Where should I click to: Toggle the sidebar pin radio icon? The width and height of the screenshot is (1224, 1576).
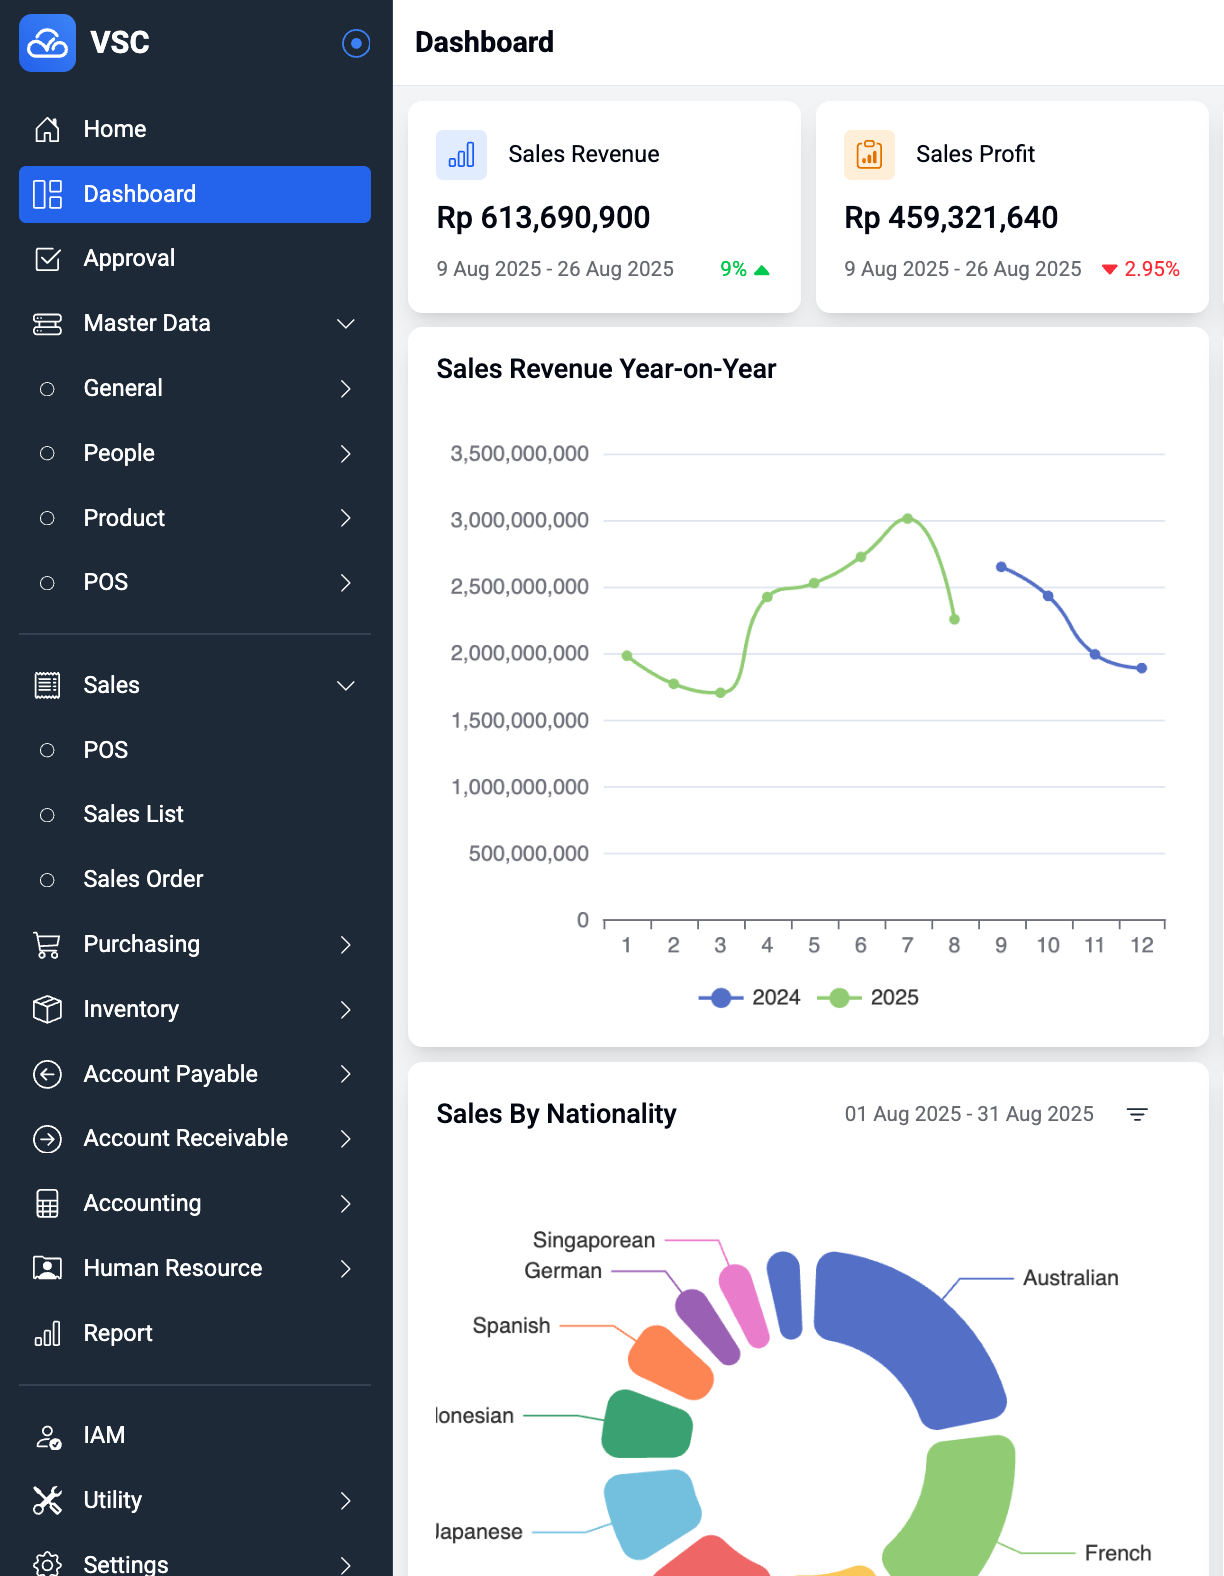(x=356, y=43)
